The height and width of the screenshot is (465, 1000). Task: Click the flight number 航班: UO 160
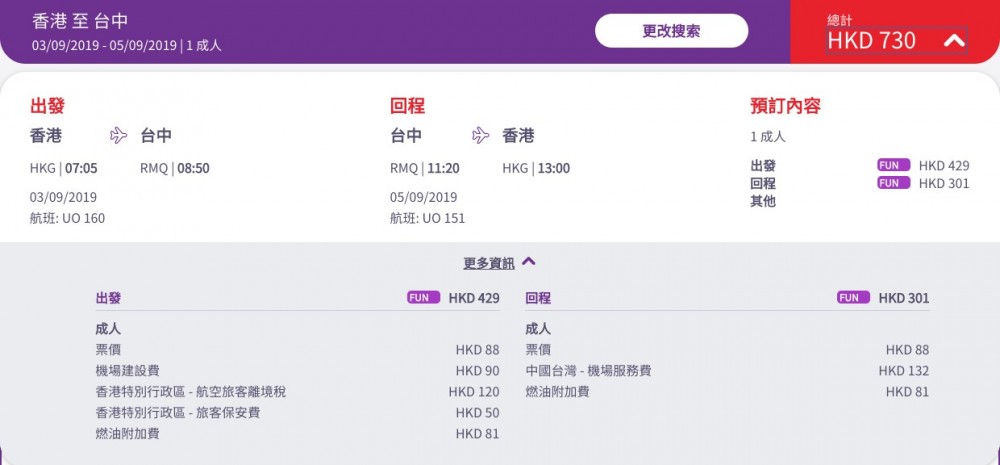(x=68, y=218)
